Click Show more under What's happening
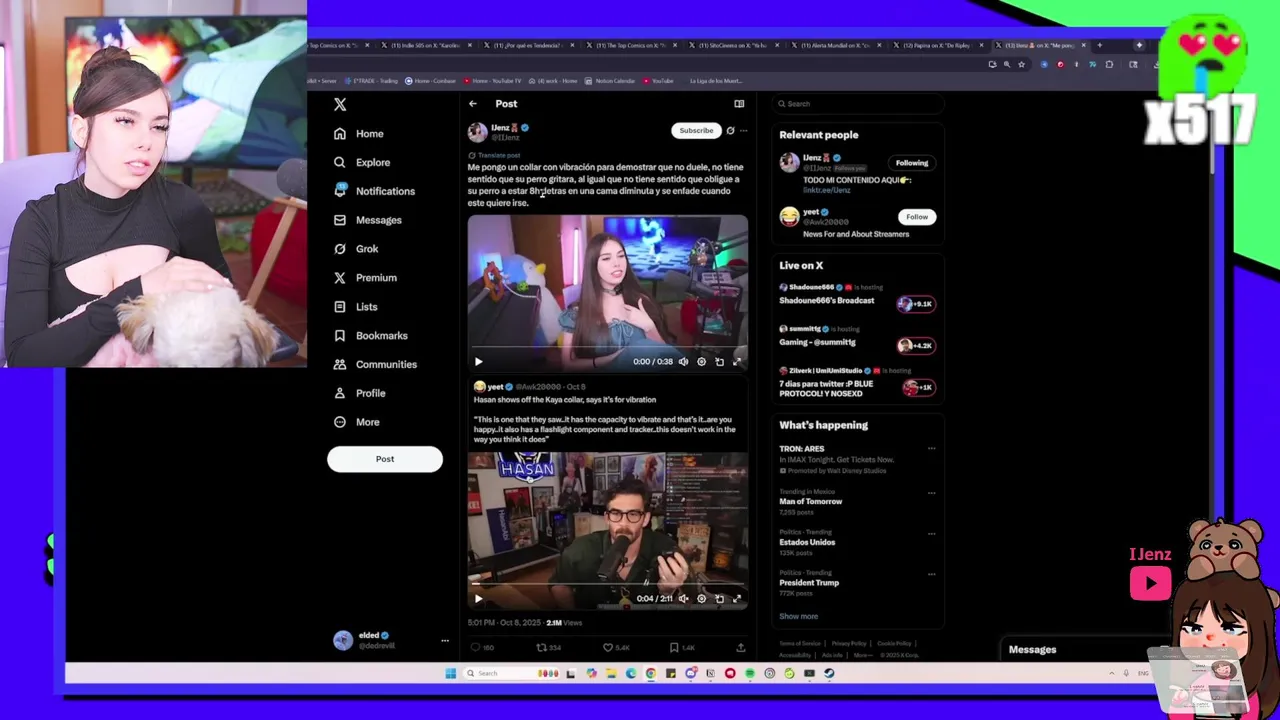1280x720 pixels. (x=798, y=616)
